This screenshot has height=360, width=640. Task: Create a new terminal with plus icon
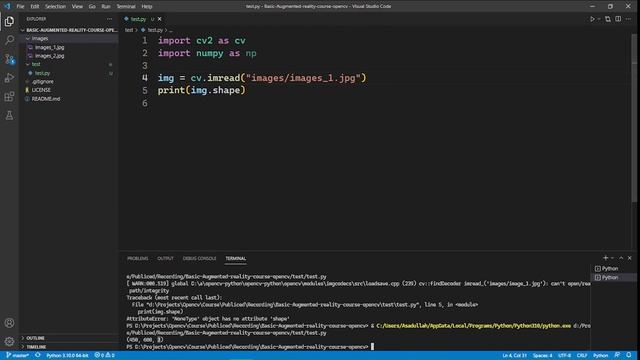[605, 258]
